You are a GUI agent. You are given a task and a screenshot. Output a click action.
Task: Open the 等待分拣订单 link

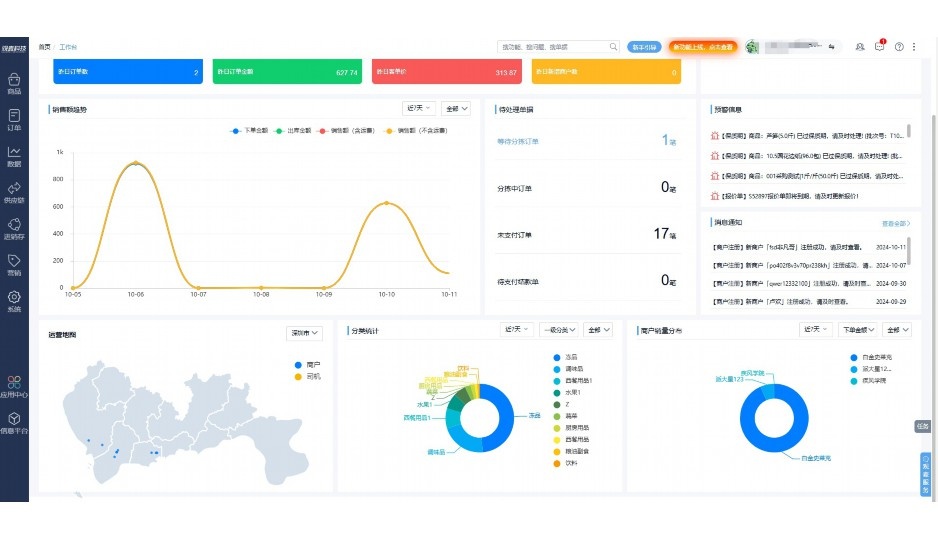pos(517,141)
